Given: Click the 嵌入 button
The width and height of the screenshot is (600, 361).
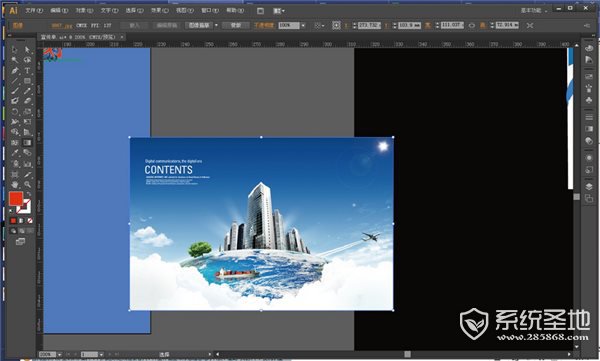Looking at the screenshot, I should [x=134, y=25].
